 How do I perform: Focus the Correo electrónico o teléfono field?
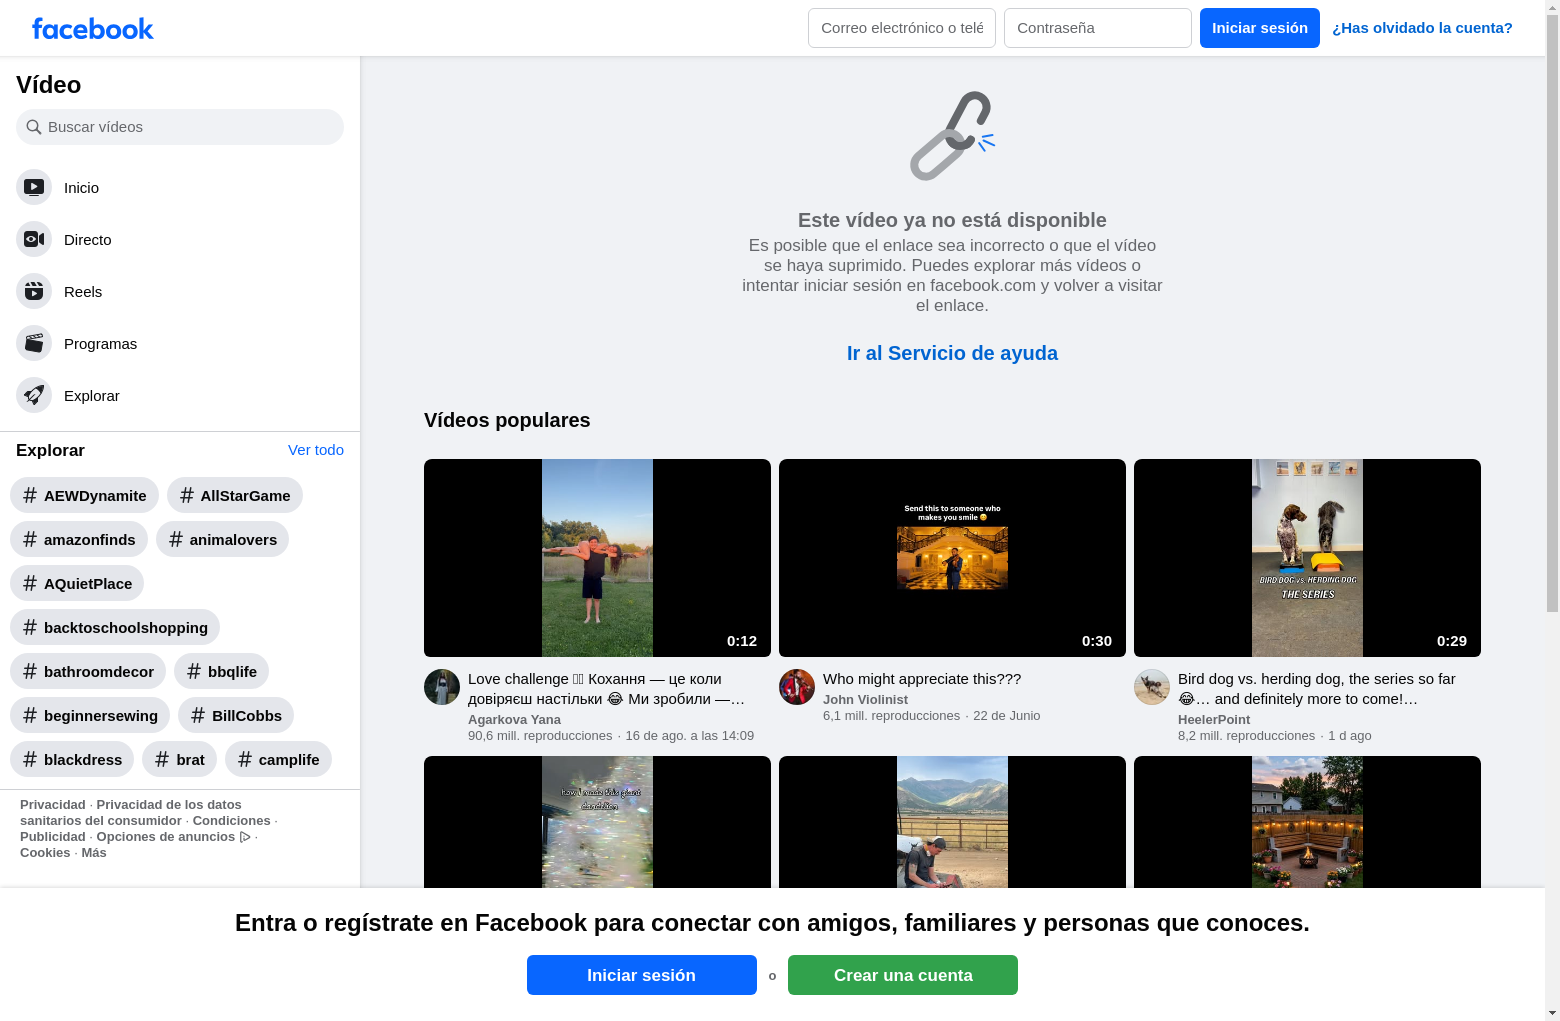[902, 28]
